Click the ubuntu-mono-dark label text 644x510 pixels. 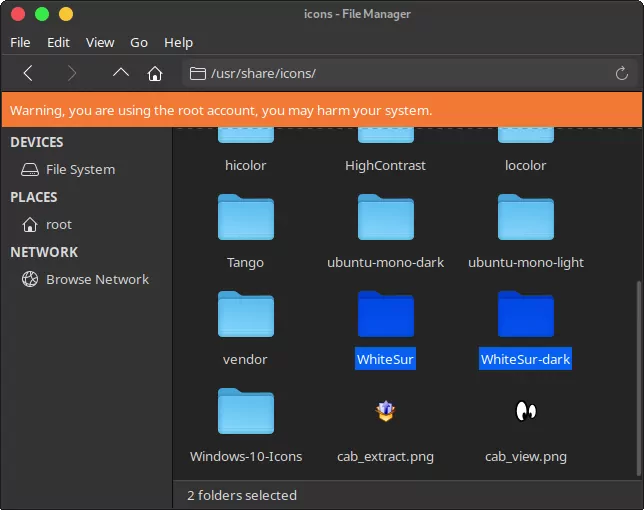[385, 262]
